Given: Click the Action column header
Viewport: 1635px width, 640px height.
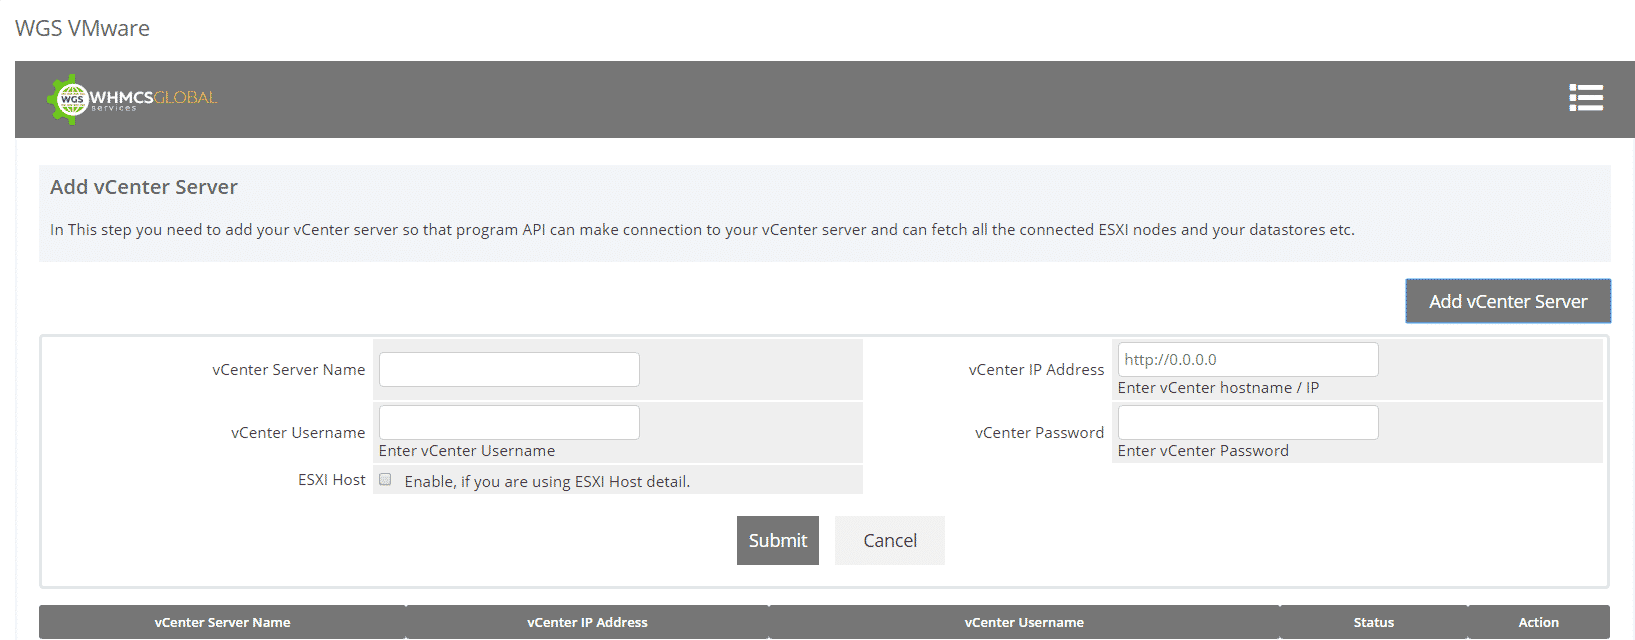Looking at the screenshot, I should coord(1538,622).
